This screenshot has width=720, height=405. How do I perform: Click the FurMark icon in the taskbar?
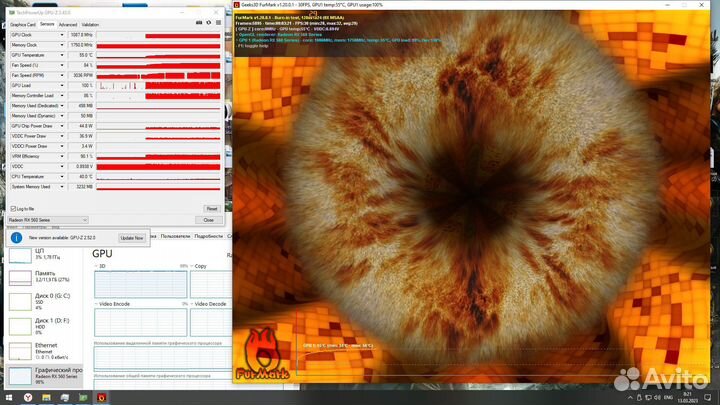pos(101,398)
